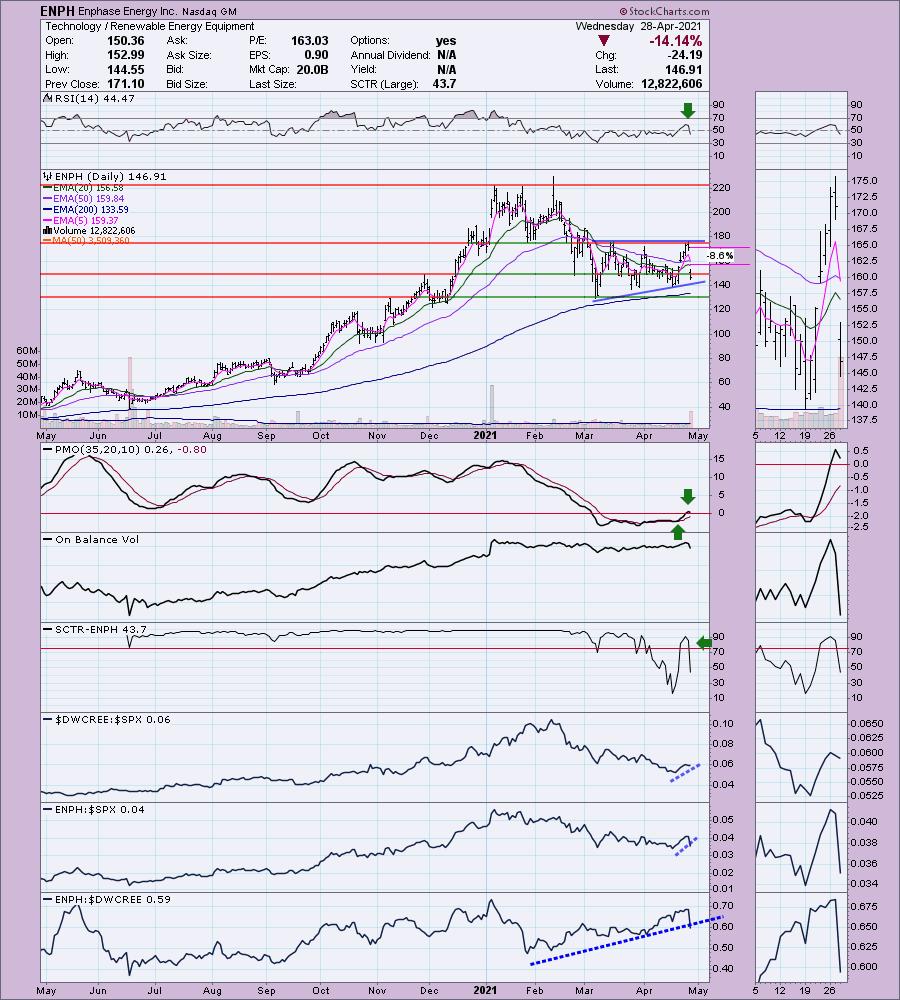Click the ENPH (Daily) 146.91 price legend
The height and width of the screenshot is (1000, 900).
click(110, 177)
